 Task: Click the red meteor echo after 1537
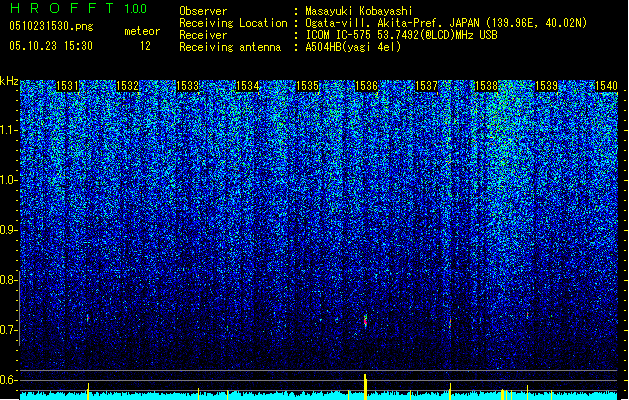450,323
